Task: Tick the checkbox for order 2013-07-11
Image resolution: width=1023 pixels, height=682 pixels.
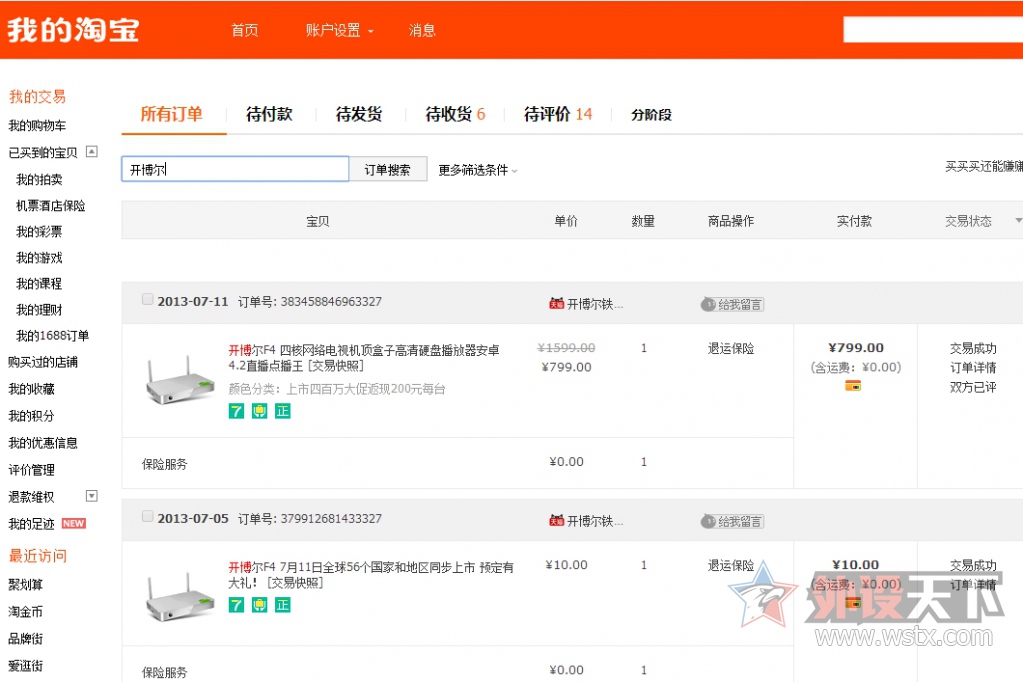Action: tap(147, 300)
